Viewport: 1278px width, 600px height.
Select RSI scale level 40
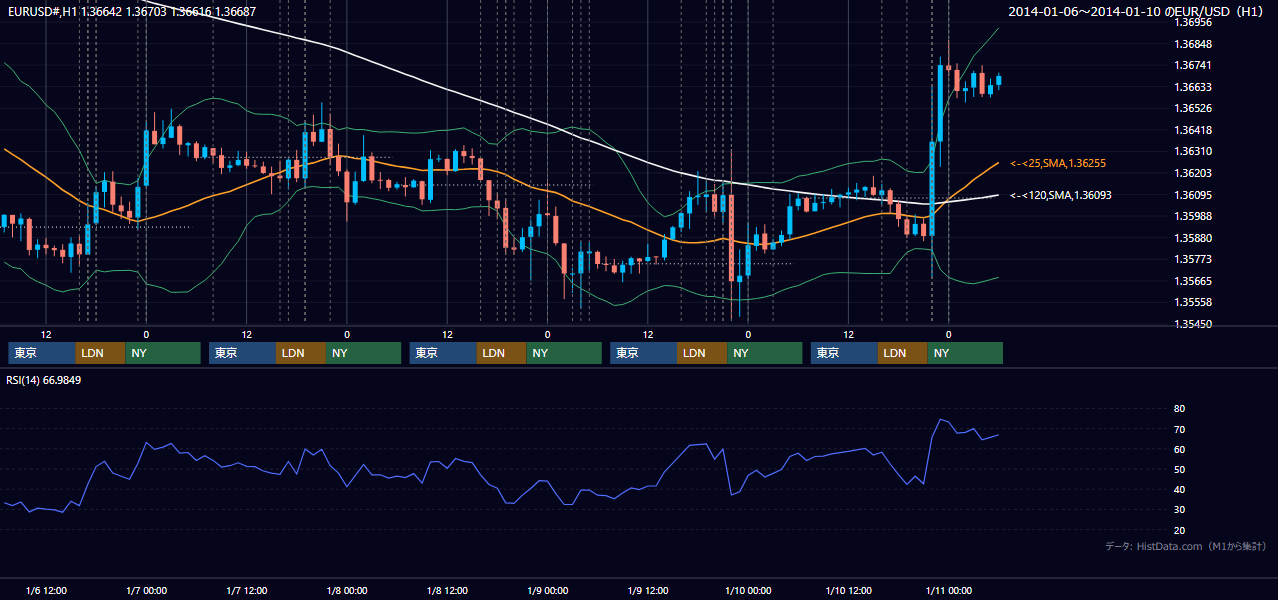1179,489
